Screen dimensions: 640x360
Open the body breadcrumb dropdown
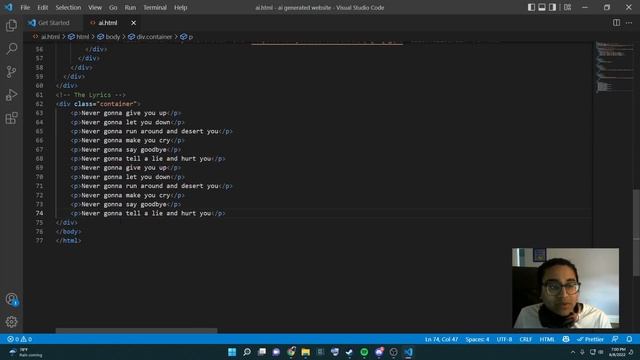click(x=109, y=37)
